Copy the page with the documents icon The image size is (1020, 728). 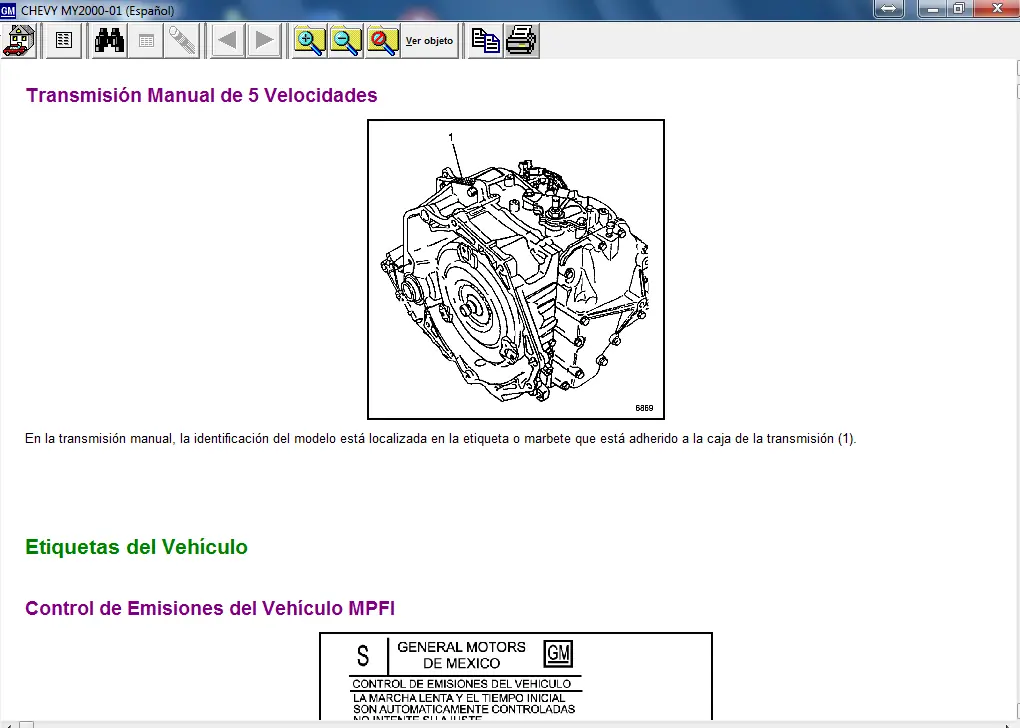pos(485,40)
